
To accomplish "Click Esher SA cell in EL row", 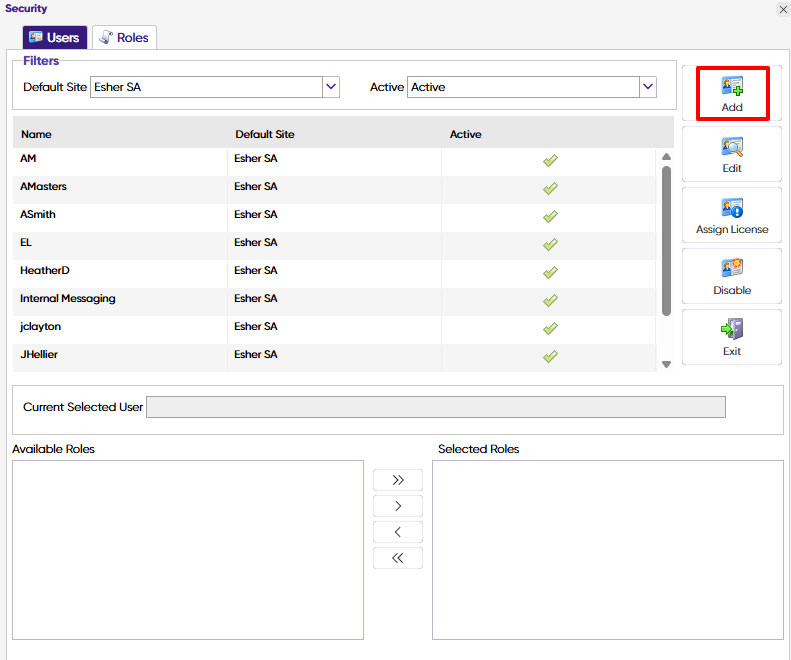I will coord(256,243).
